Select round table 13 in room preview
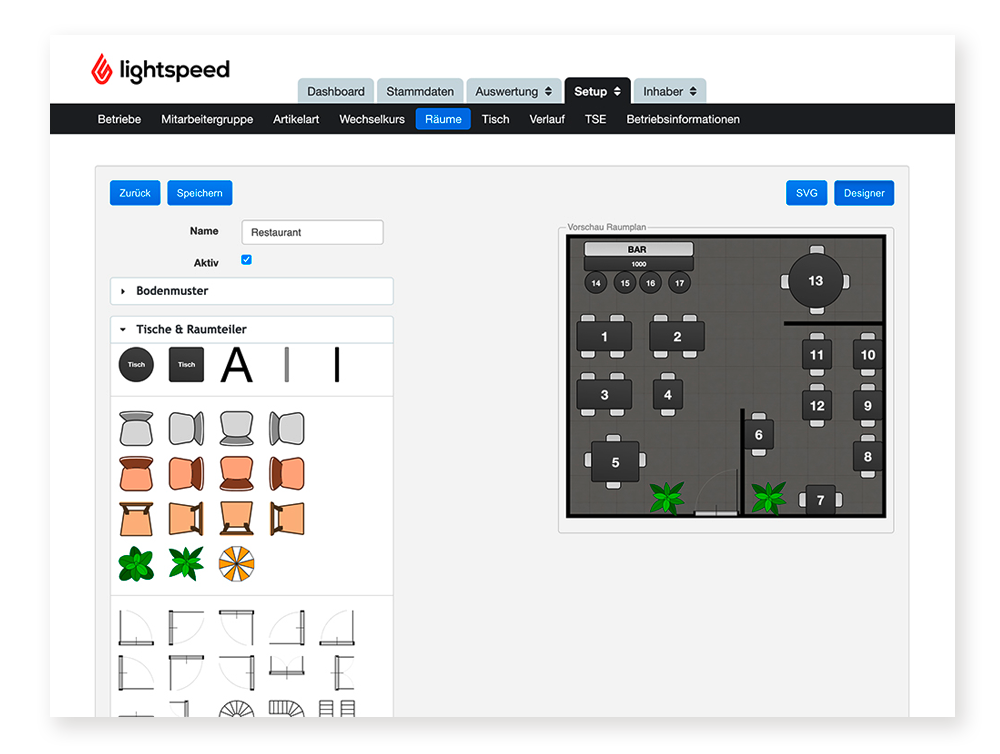This screenshot has width=1000, height=754. pyautogui.click(x=816, y=281)
